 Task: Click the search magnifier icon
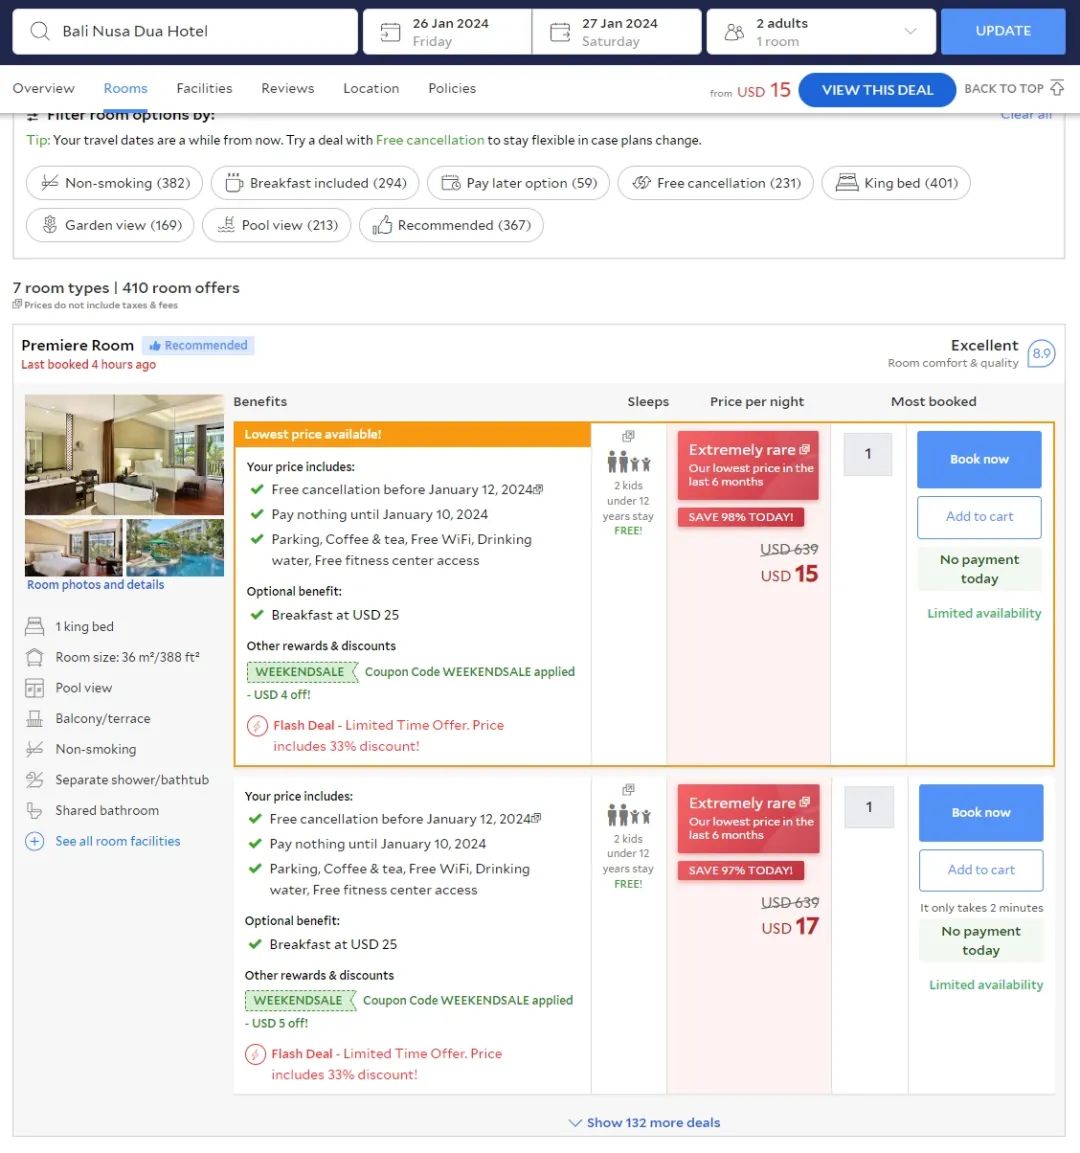point(40,31)
